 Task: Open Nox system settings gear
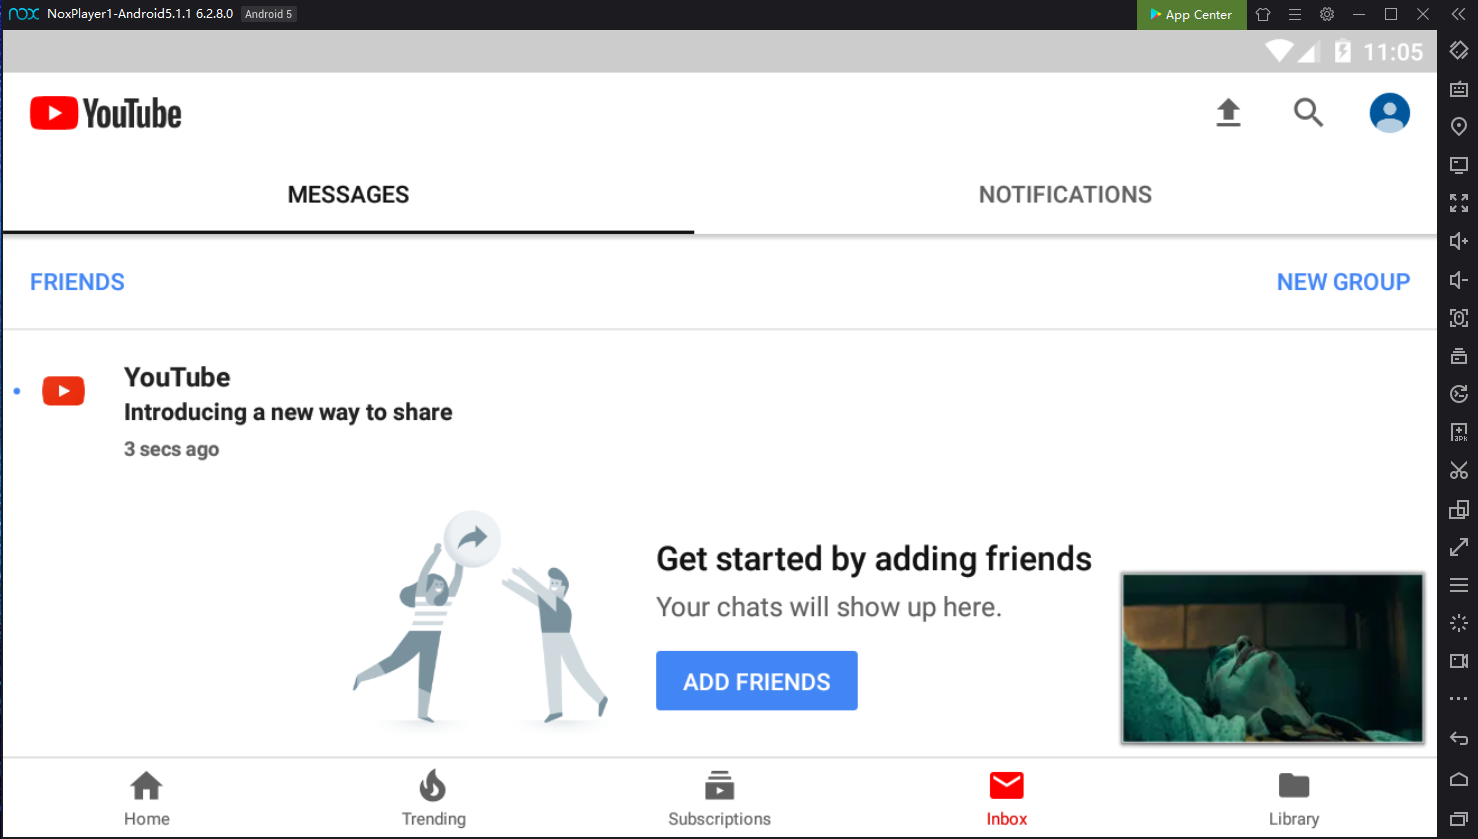pyautogui.click(x=1327, y=14)
